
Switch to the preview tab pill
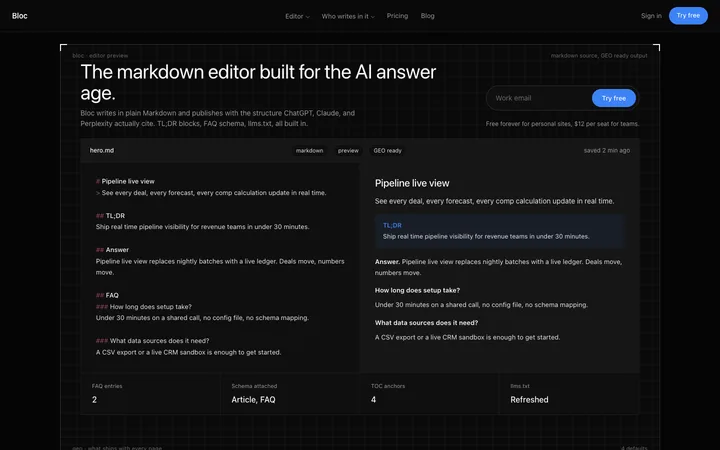(x=348, y=151)
